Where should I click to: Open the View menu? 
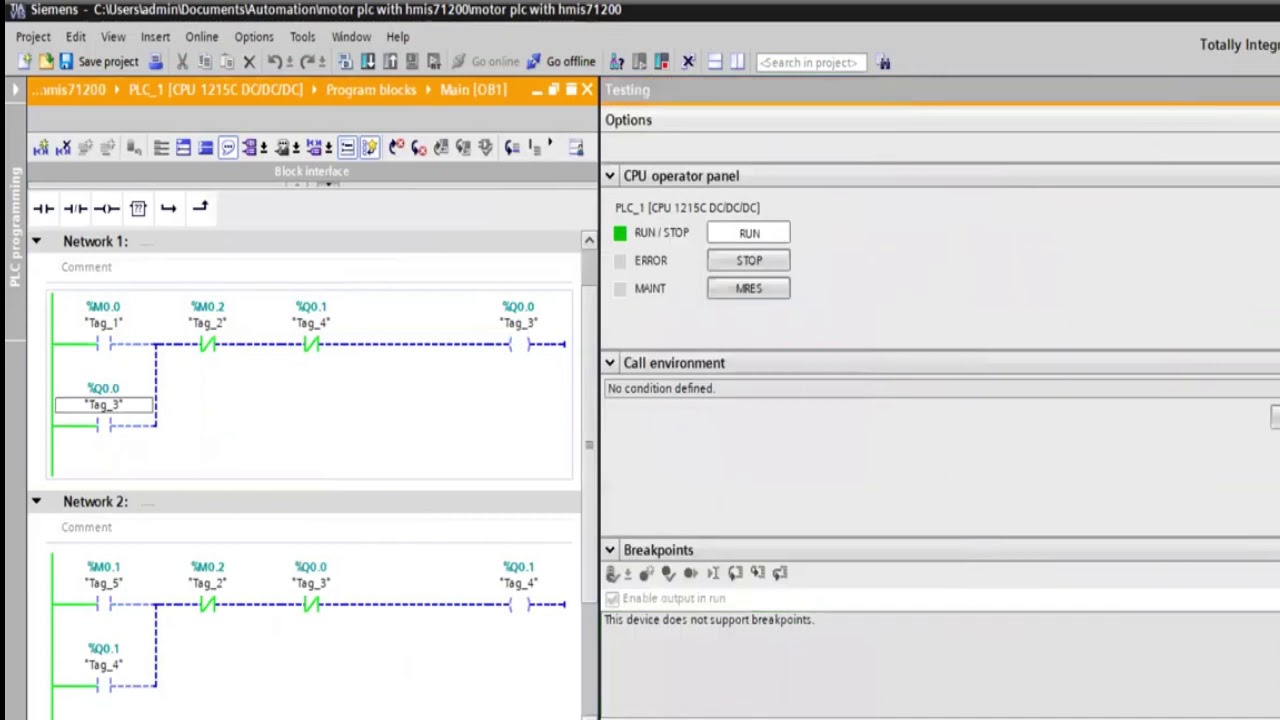tap(113, 37)
